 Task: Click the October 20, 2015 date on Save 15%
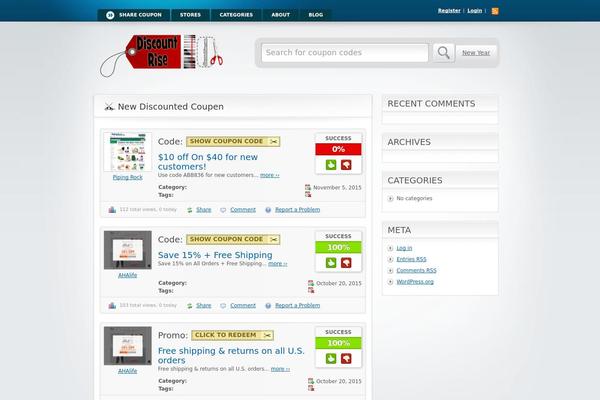339,283
